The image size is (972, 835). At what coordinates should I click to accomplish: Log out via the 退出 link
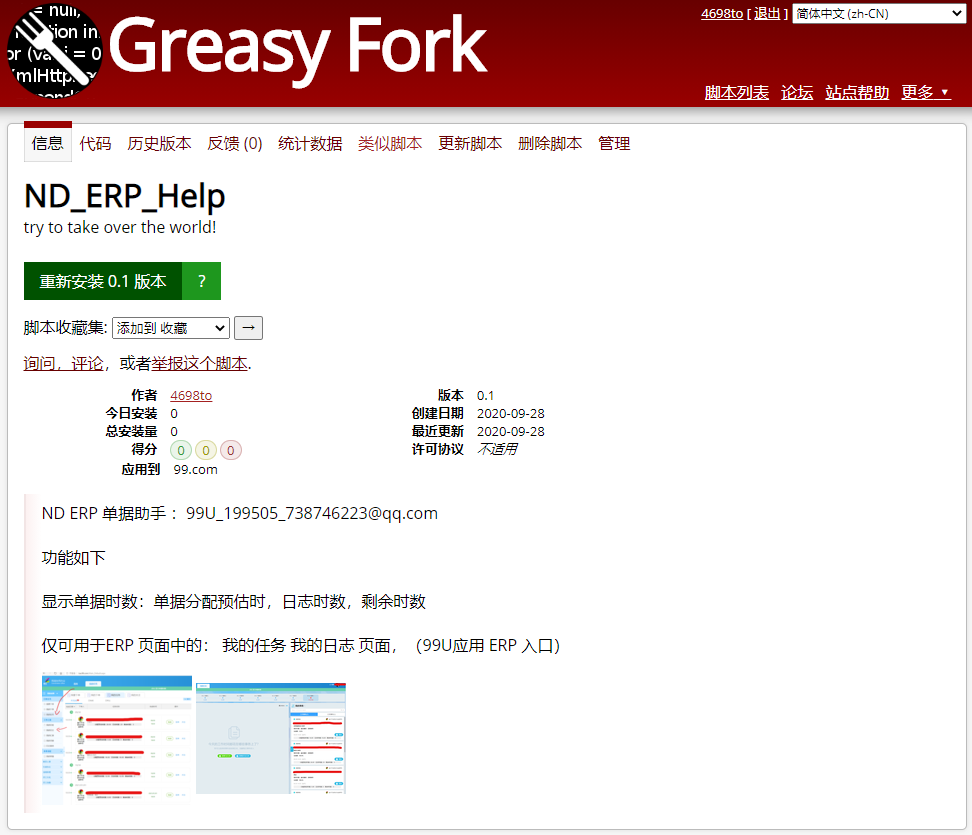click(x=767, y=14)
